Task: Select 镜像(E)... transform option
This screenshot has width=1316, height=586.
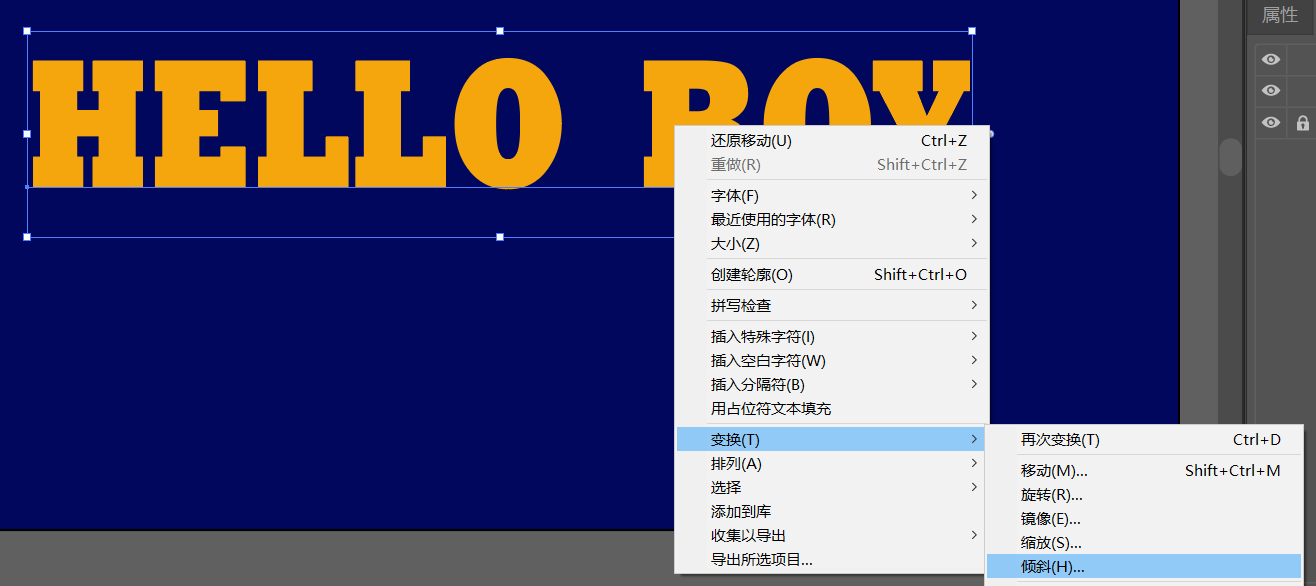Action: point(1144,519)
